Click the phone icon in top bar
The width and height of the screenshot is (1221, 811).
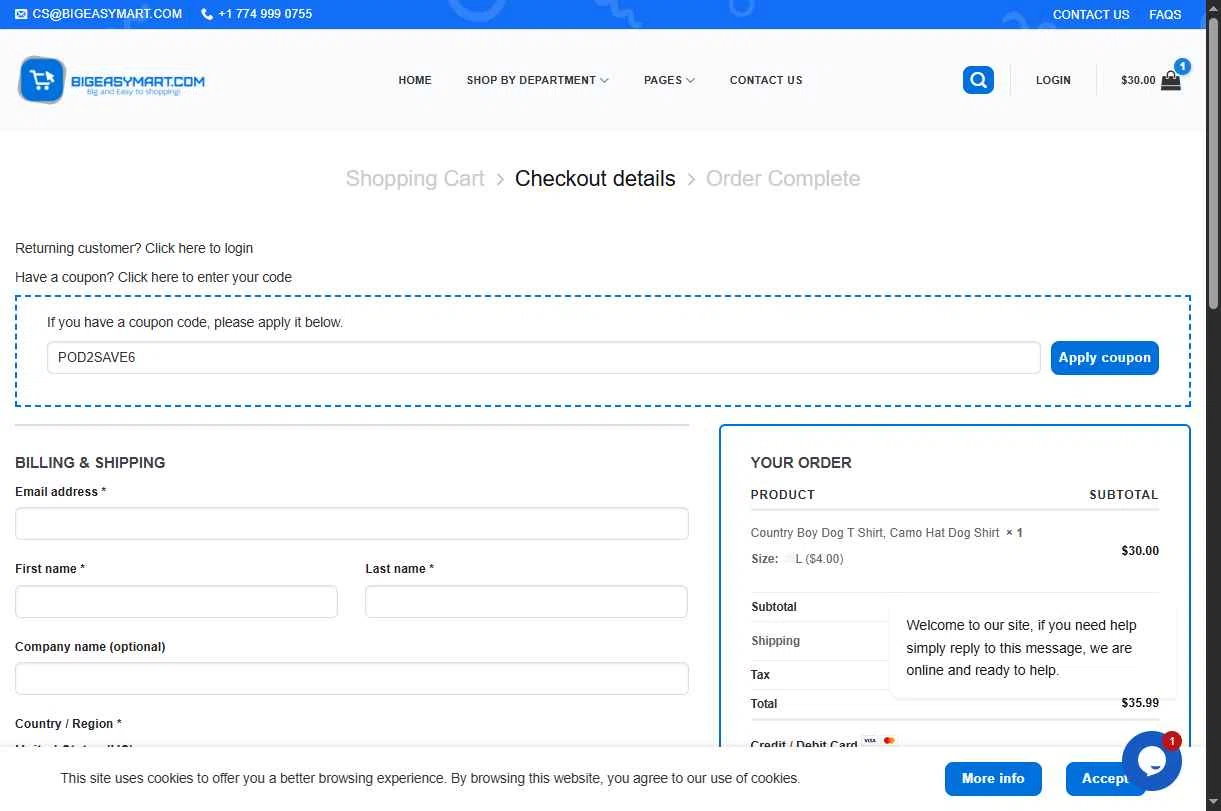[x=207, y=14]
